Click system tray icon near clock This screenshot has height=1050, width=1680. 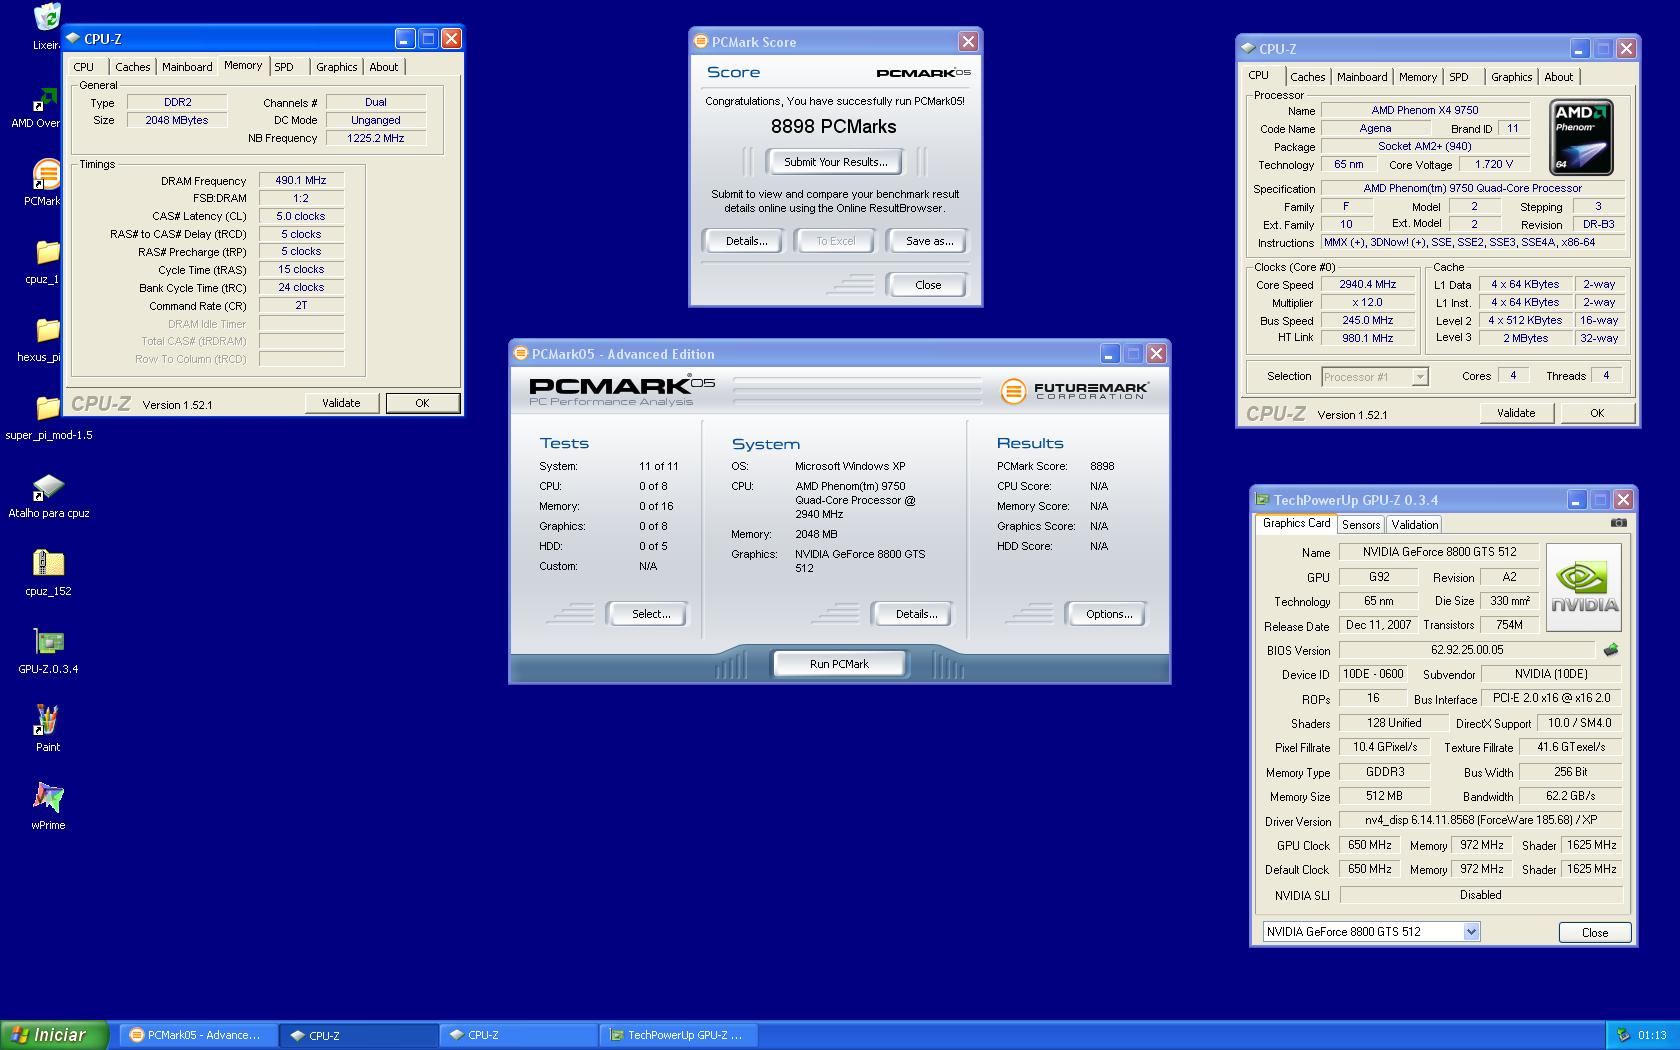(1623, 1035)
